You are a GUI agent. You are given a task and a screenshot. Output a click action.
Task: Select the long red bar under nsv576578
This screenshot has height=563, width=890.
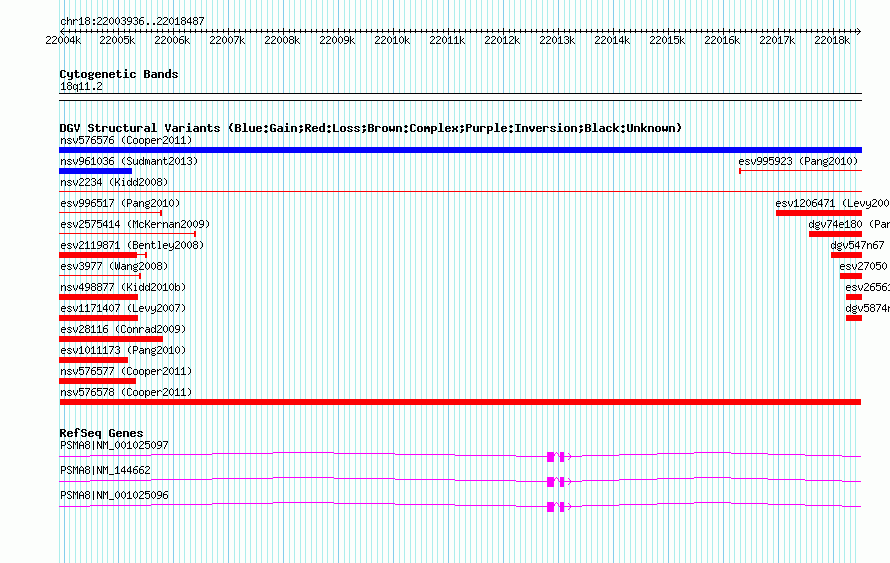(x=460, y=402)
